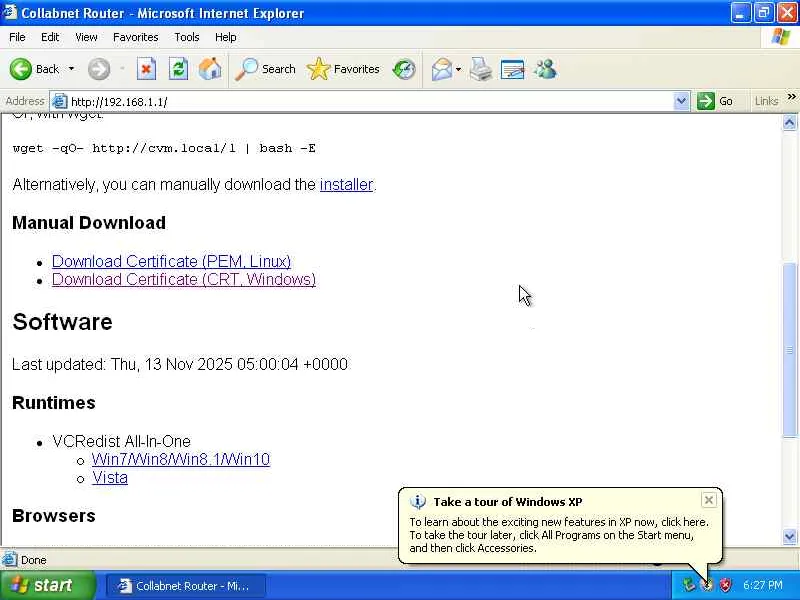
Task: Open the Tools menu
Action: [x=186, y=37]
